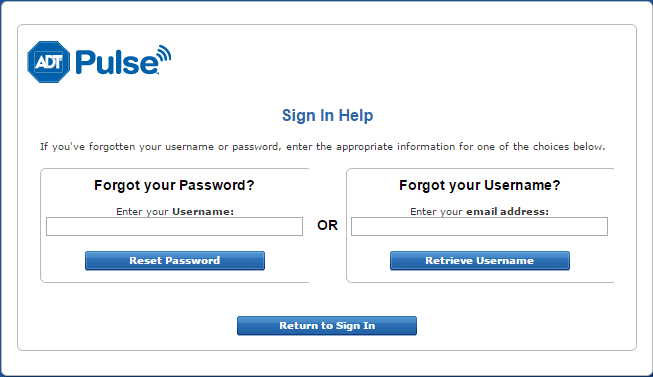Click empty space below Retrieve Username button
This screenshot has width=653, height=377.
[480, 277]
